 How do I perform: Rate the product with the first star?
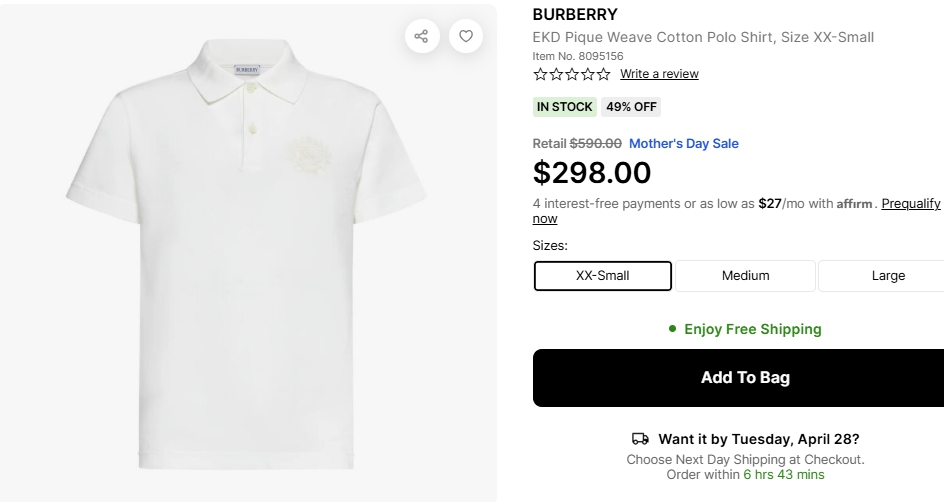tap(541, 74)
